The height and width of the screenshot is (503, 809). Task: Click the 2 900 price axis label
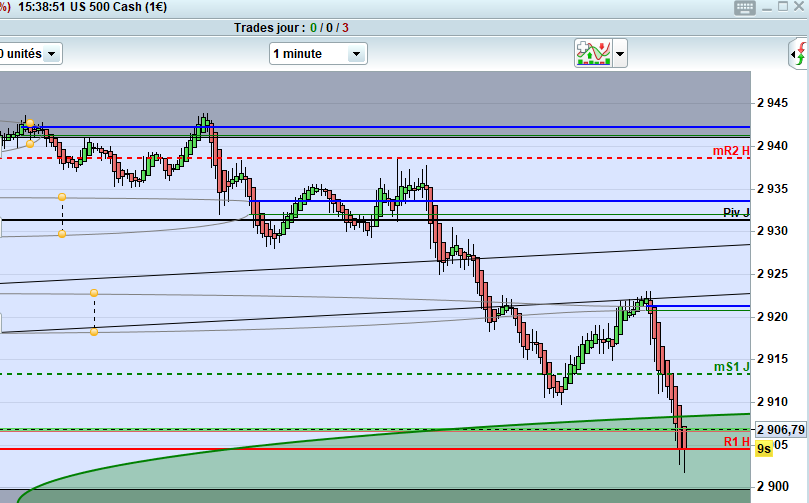point(772,486)
